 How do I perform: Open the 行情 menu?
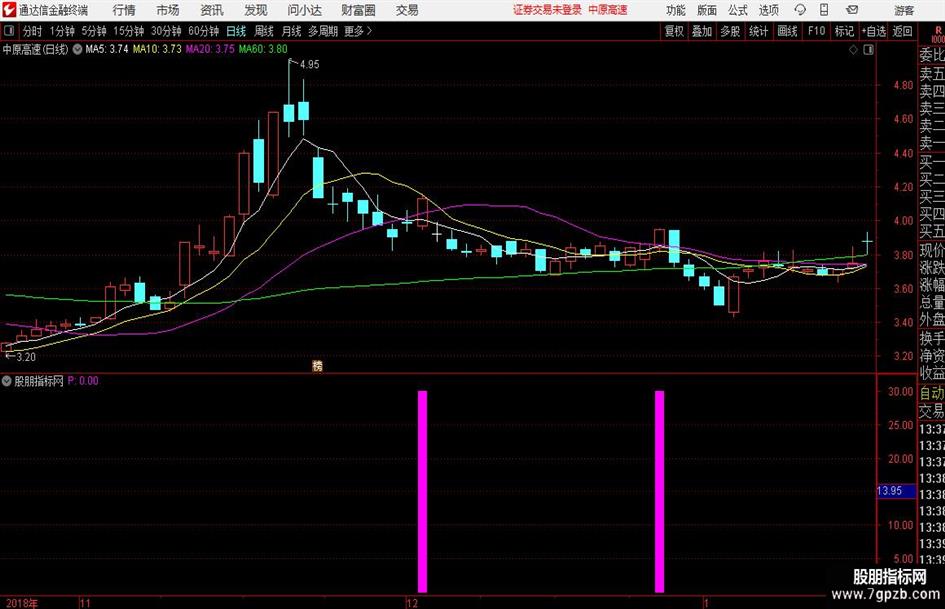[x=124, y=10]
